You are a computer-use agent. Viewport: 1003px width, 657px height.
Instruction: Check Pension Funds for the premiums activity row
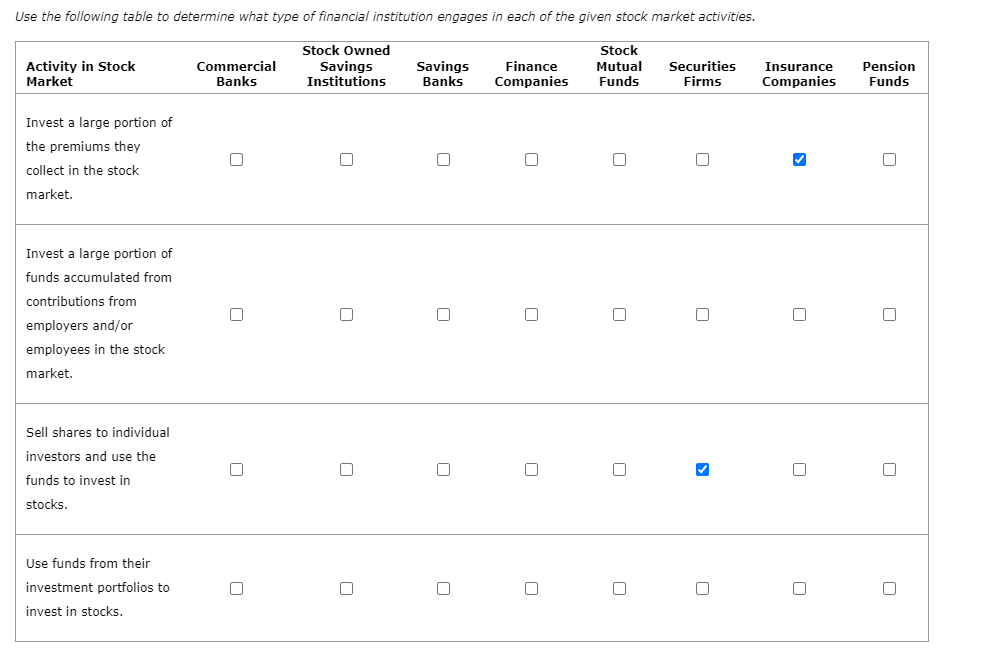click(x=889, y=159)
